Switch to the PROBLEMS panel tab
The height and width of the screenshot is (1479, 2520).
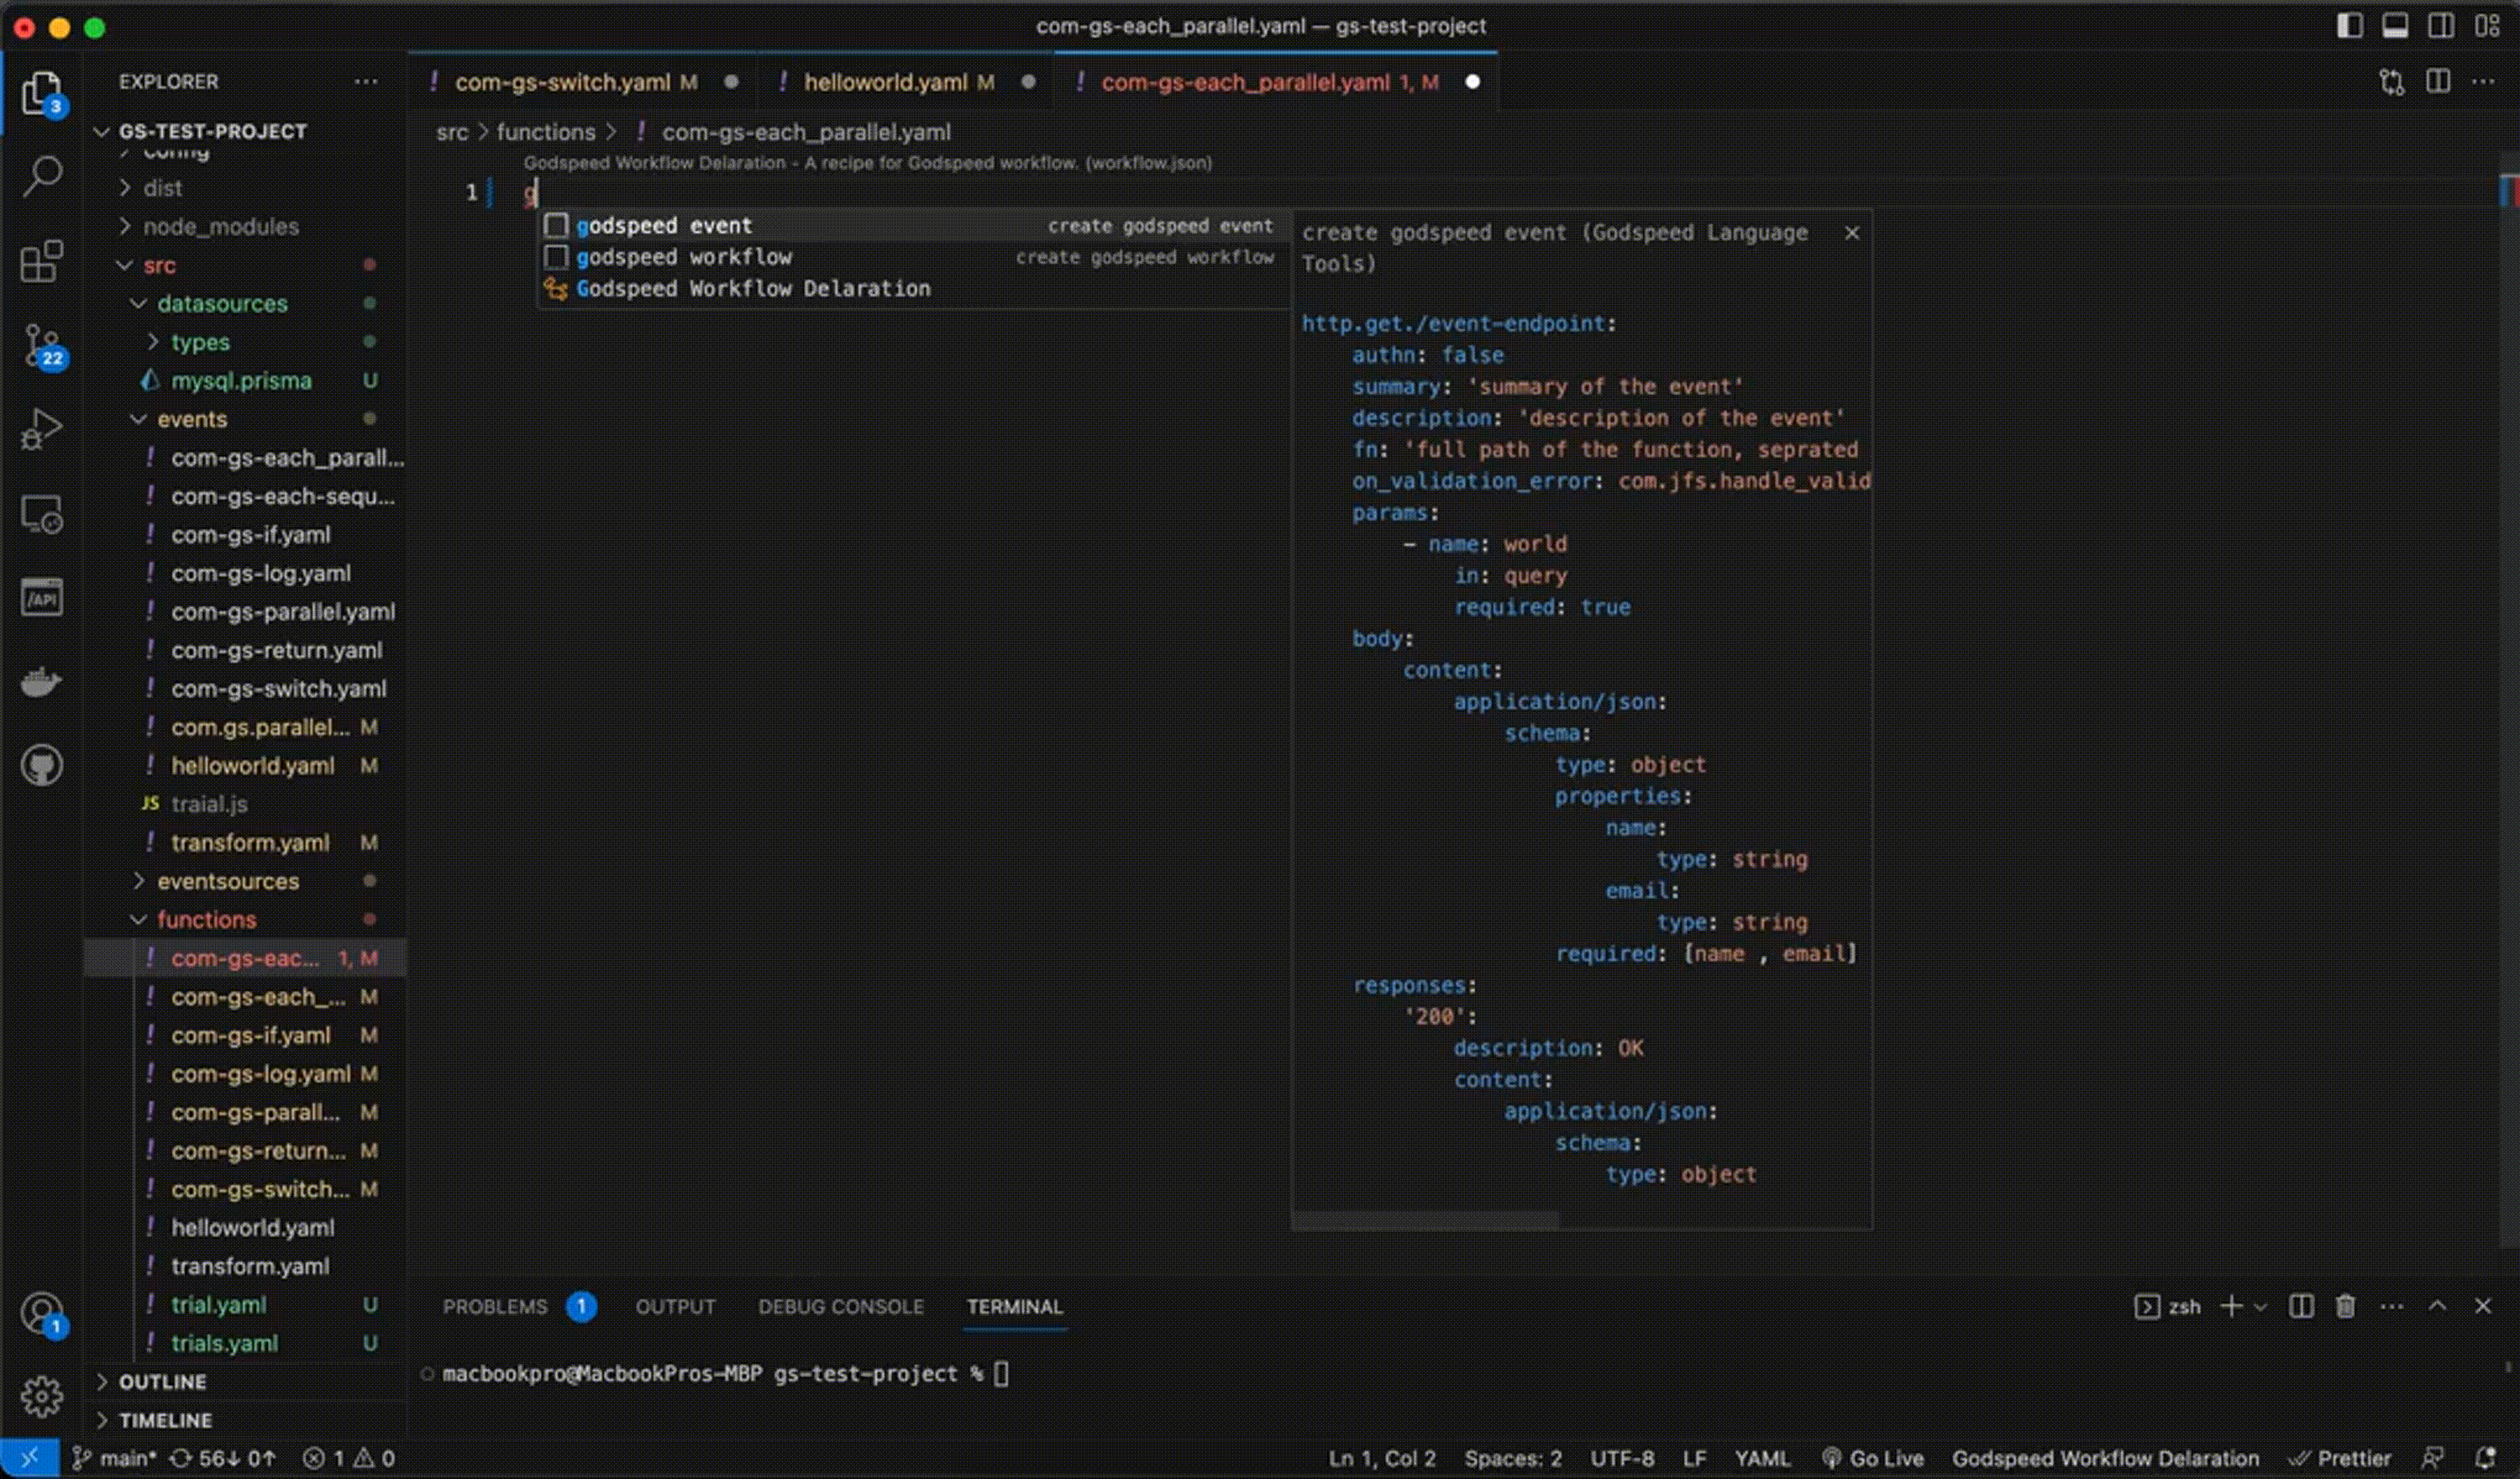pos(495,1307)
